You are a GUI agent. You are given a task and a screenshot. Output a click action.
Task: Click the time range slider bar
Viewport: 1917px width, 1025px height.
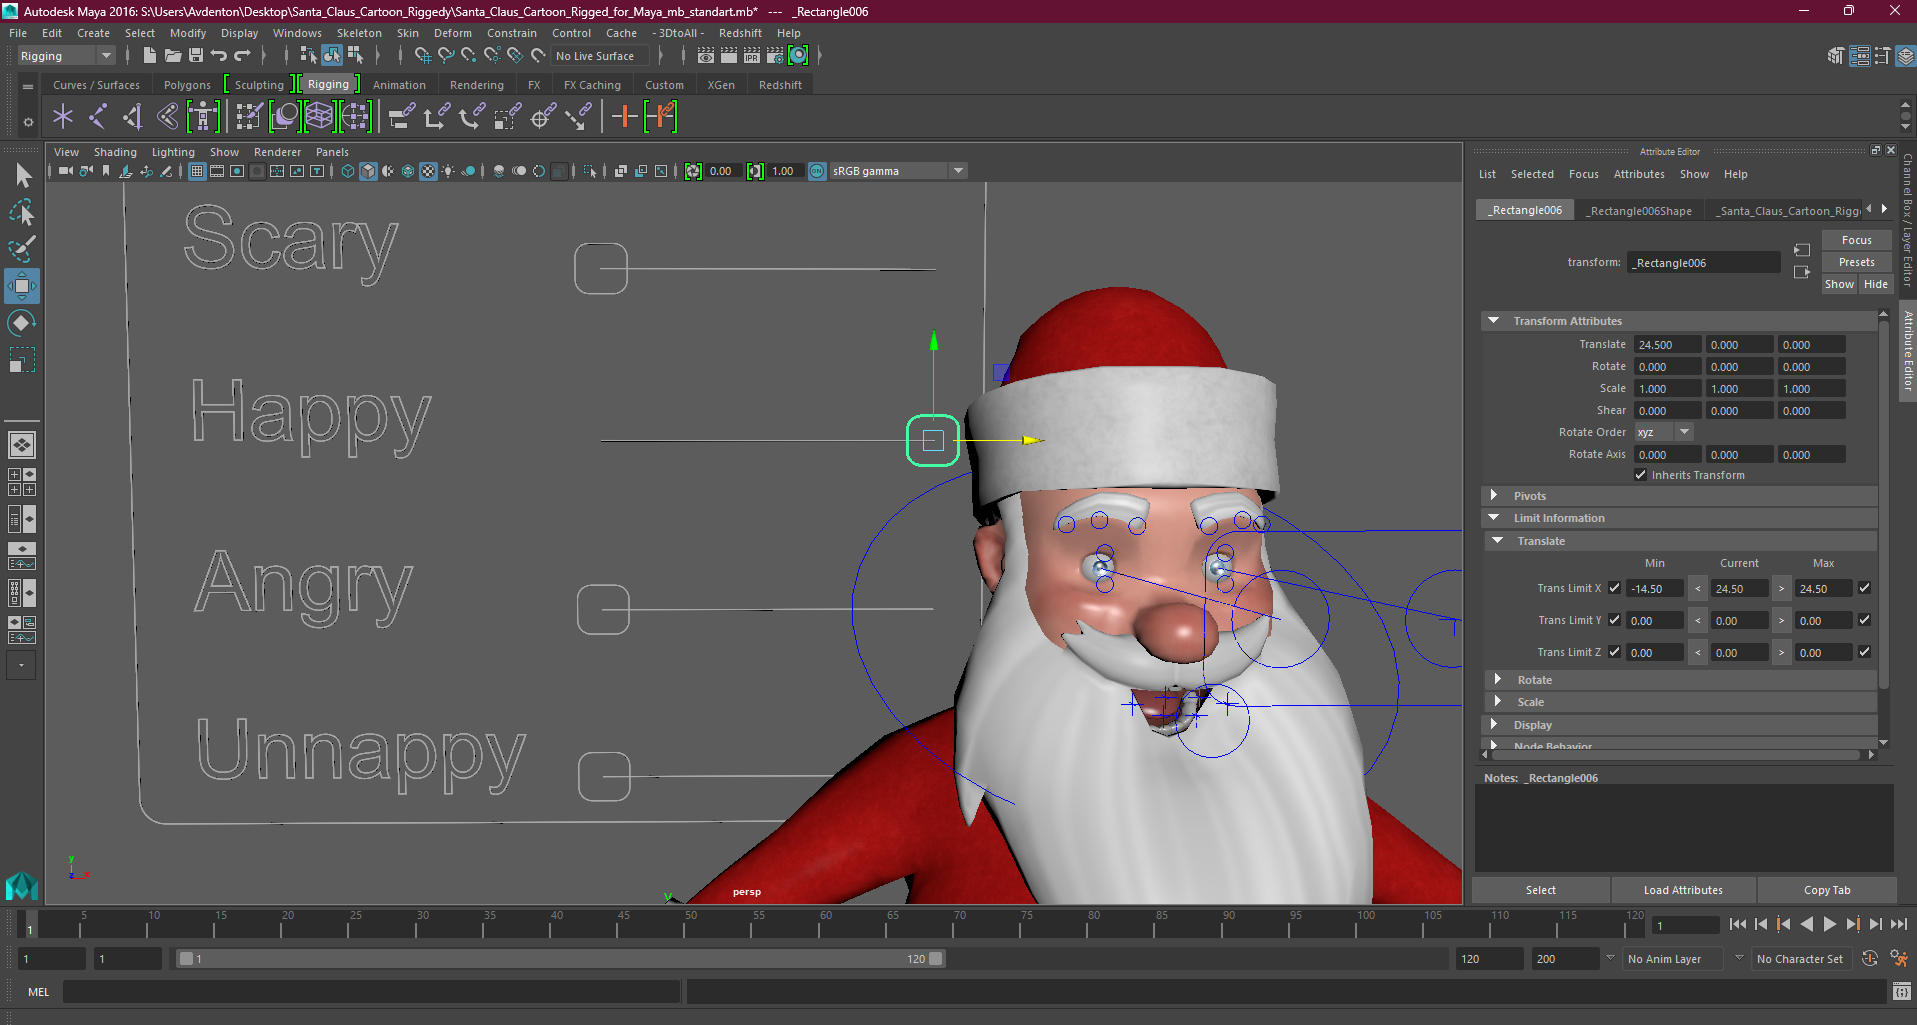560,958
